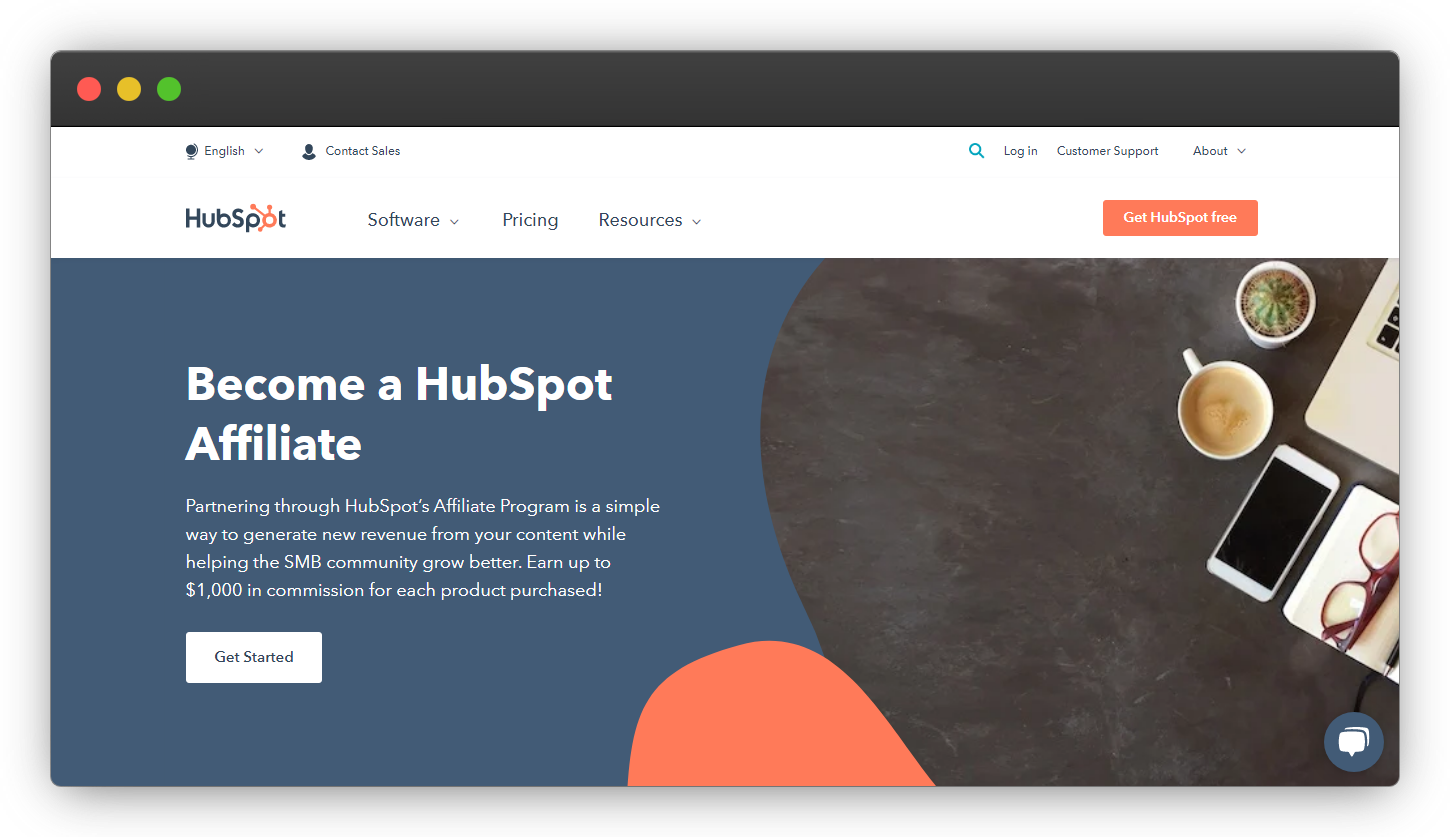Viewport: 1450px width, 837px height.
Task: Click the Get HubSpot free button
Action: coord(1180,218)
